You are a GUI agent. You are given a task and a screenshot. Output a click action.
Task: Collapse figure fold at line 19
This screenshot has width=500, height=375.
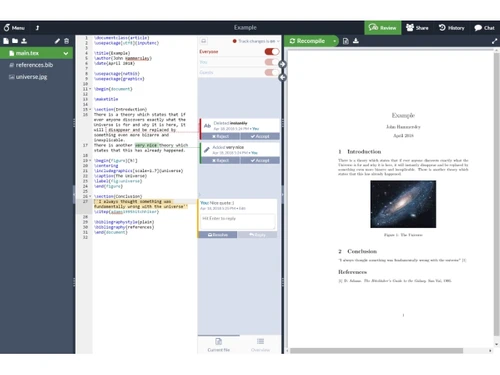pyautogui.click(x=90, y=160)
